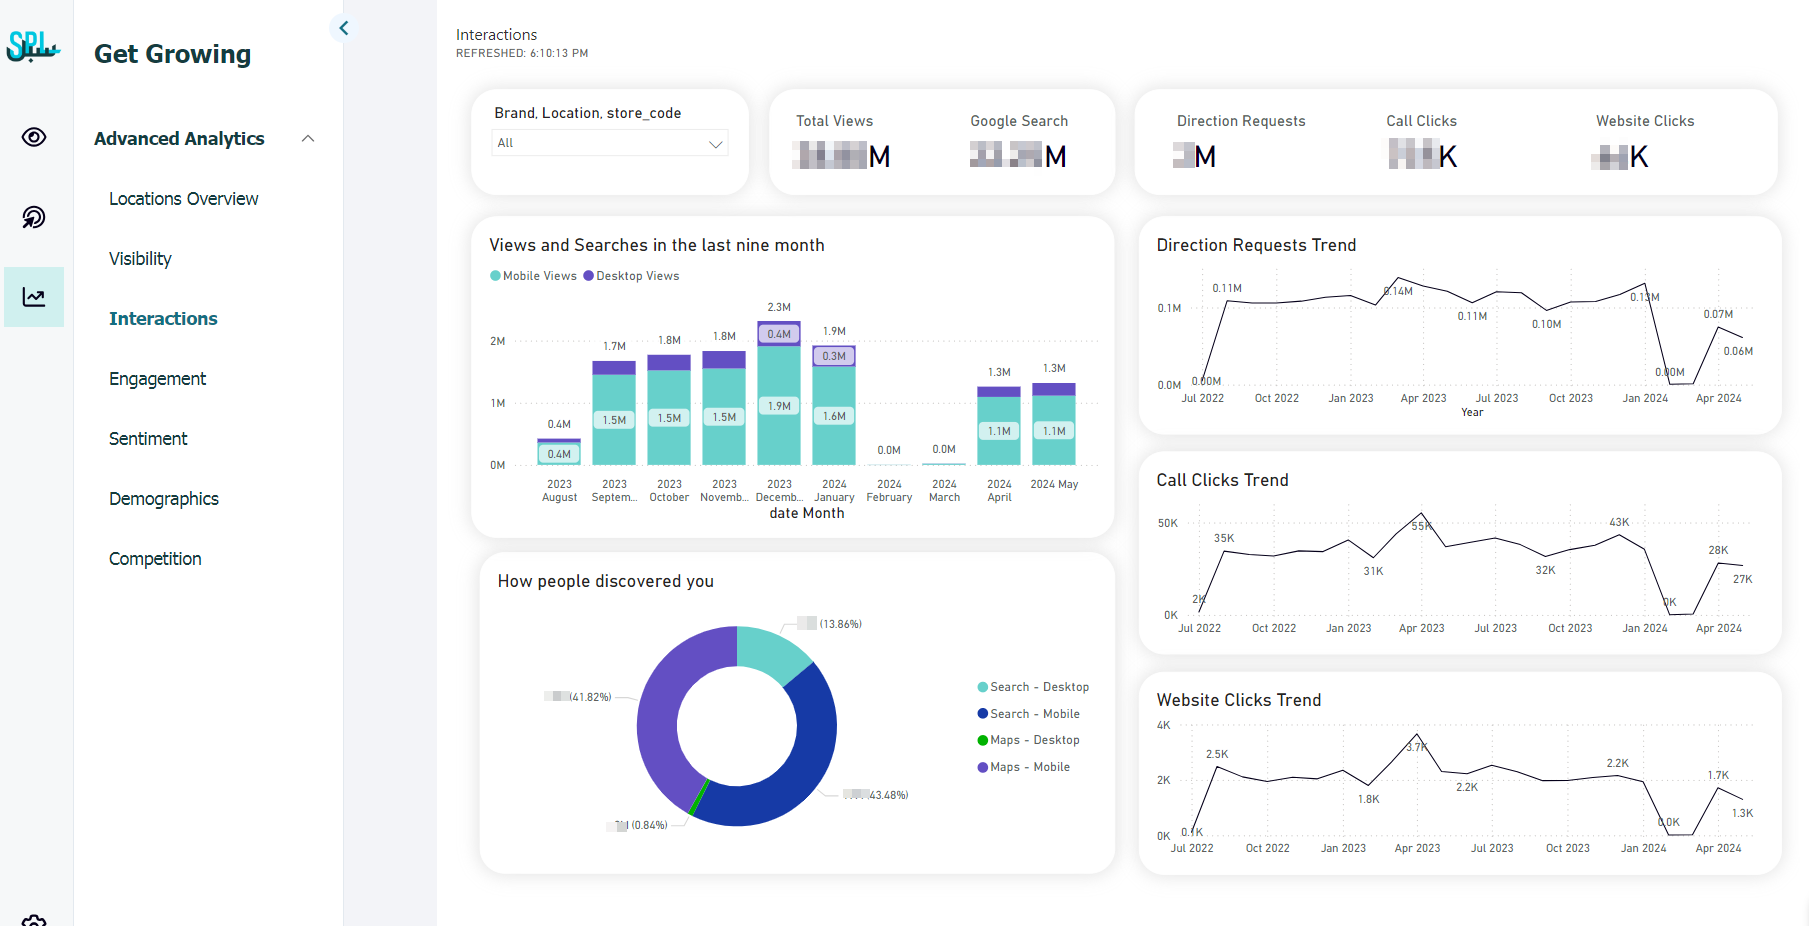Screen dimensions: 1809x926
Task: Select the 2023 December bar in the views chart
Action: tap(779, 400)
